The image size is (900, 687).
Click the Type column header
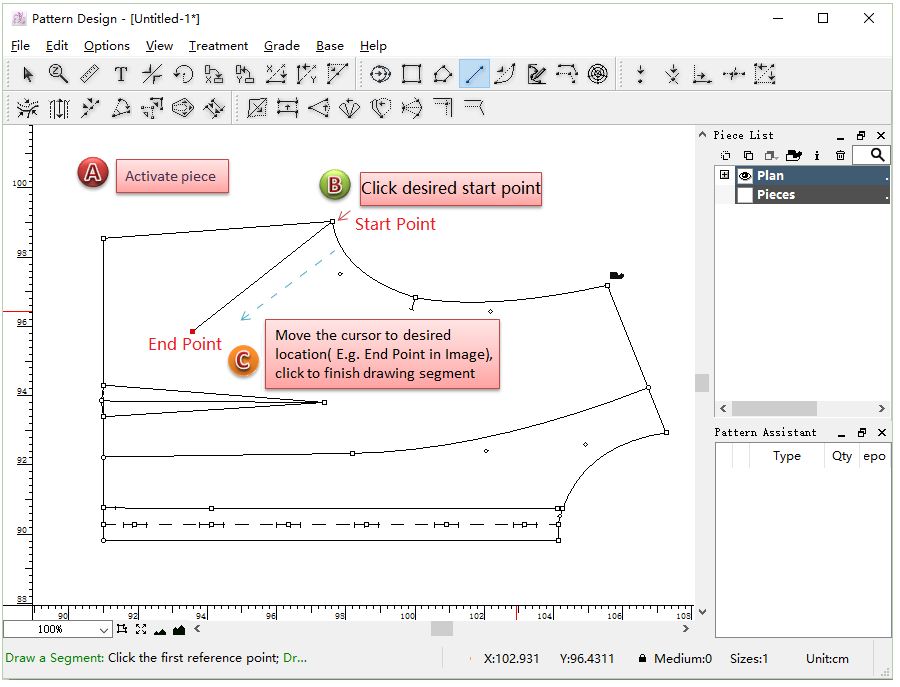(x=786, y=456)
